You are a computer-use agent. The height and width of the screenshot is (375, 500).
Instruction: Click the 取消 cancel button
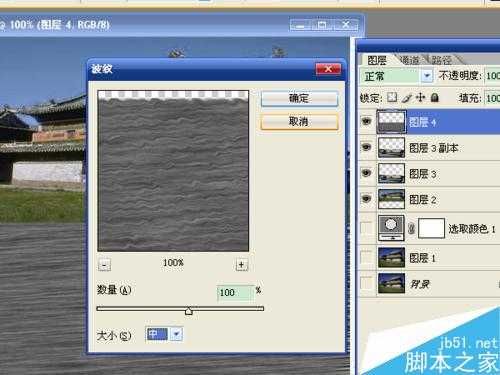pos(299,122)
